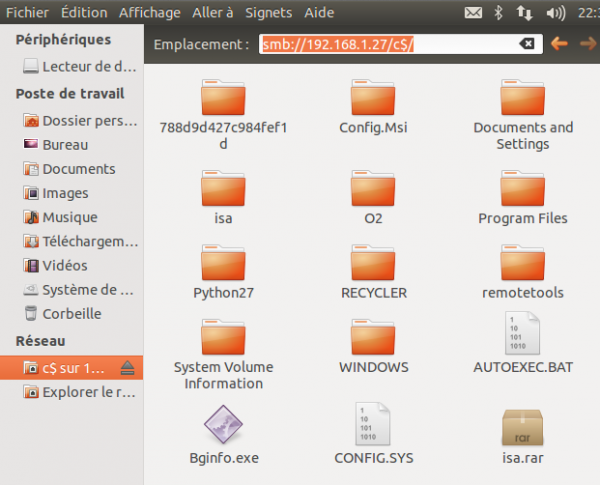Open the Python27 folder
600x485 pixels.
point(223,263)
